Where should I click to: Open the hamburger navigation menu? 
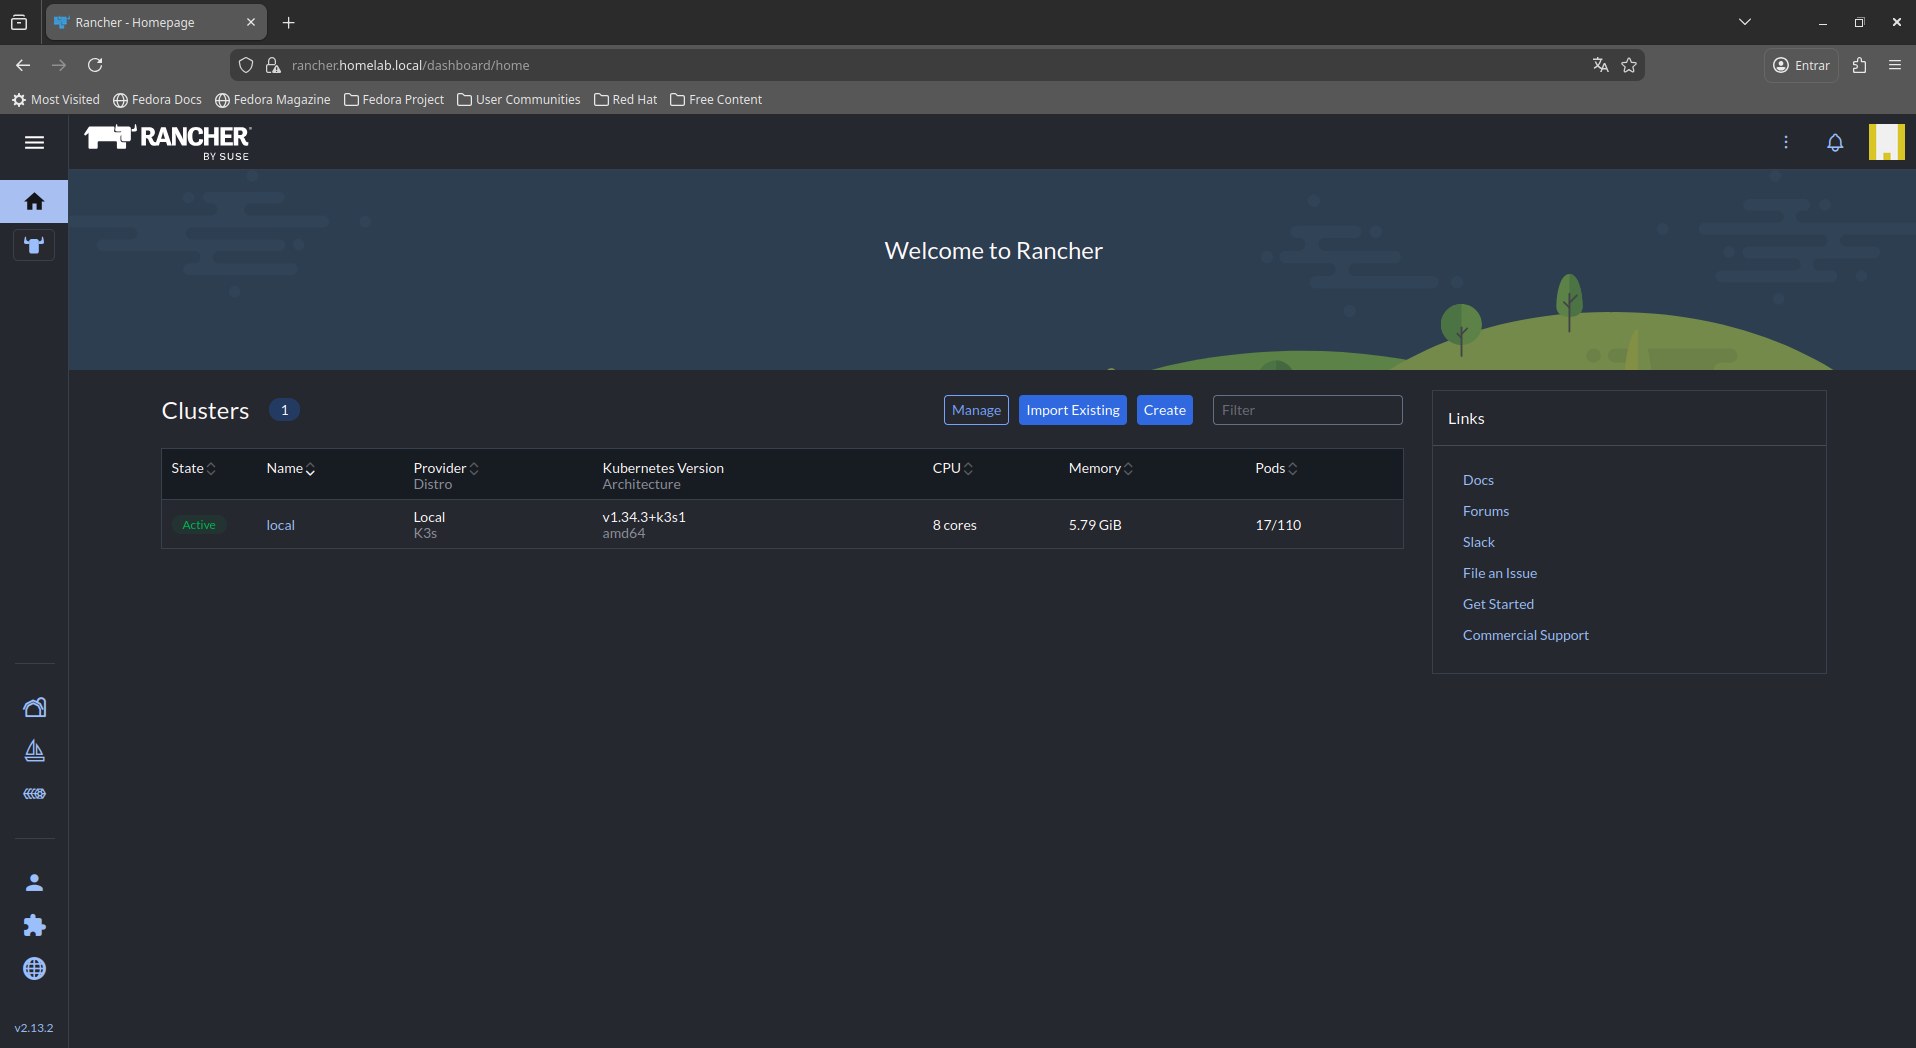point(34,142)
